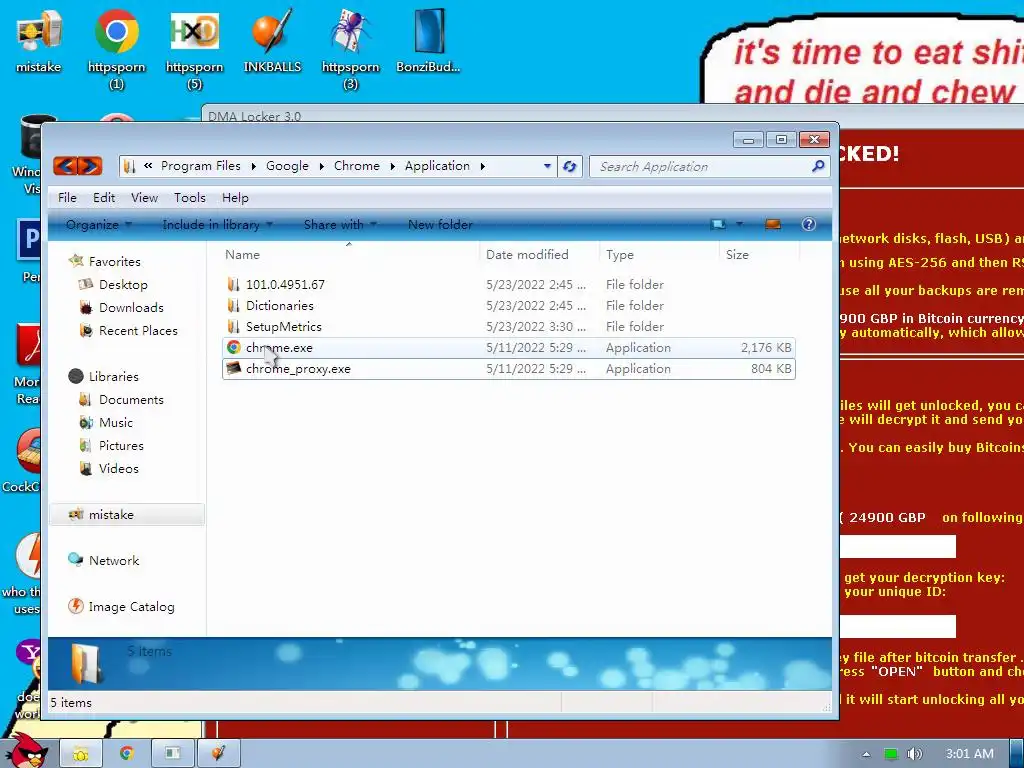Show hidden tray icons arrow

pos(866,754)
